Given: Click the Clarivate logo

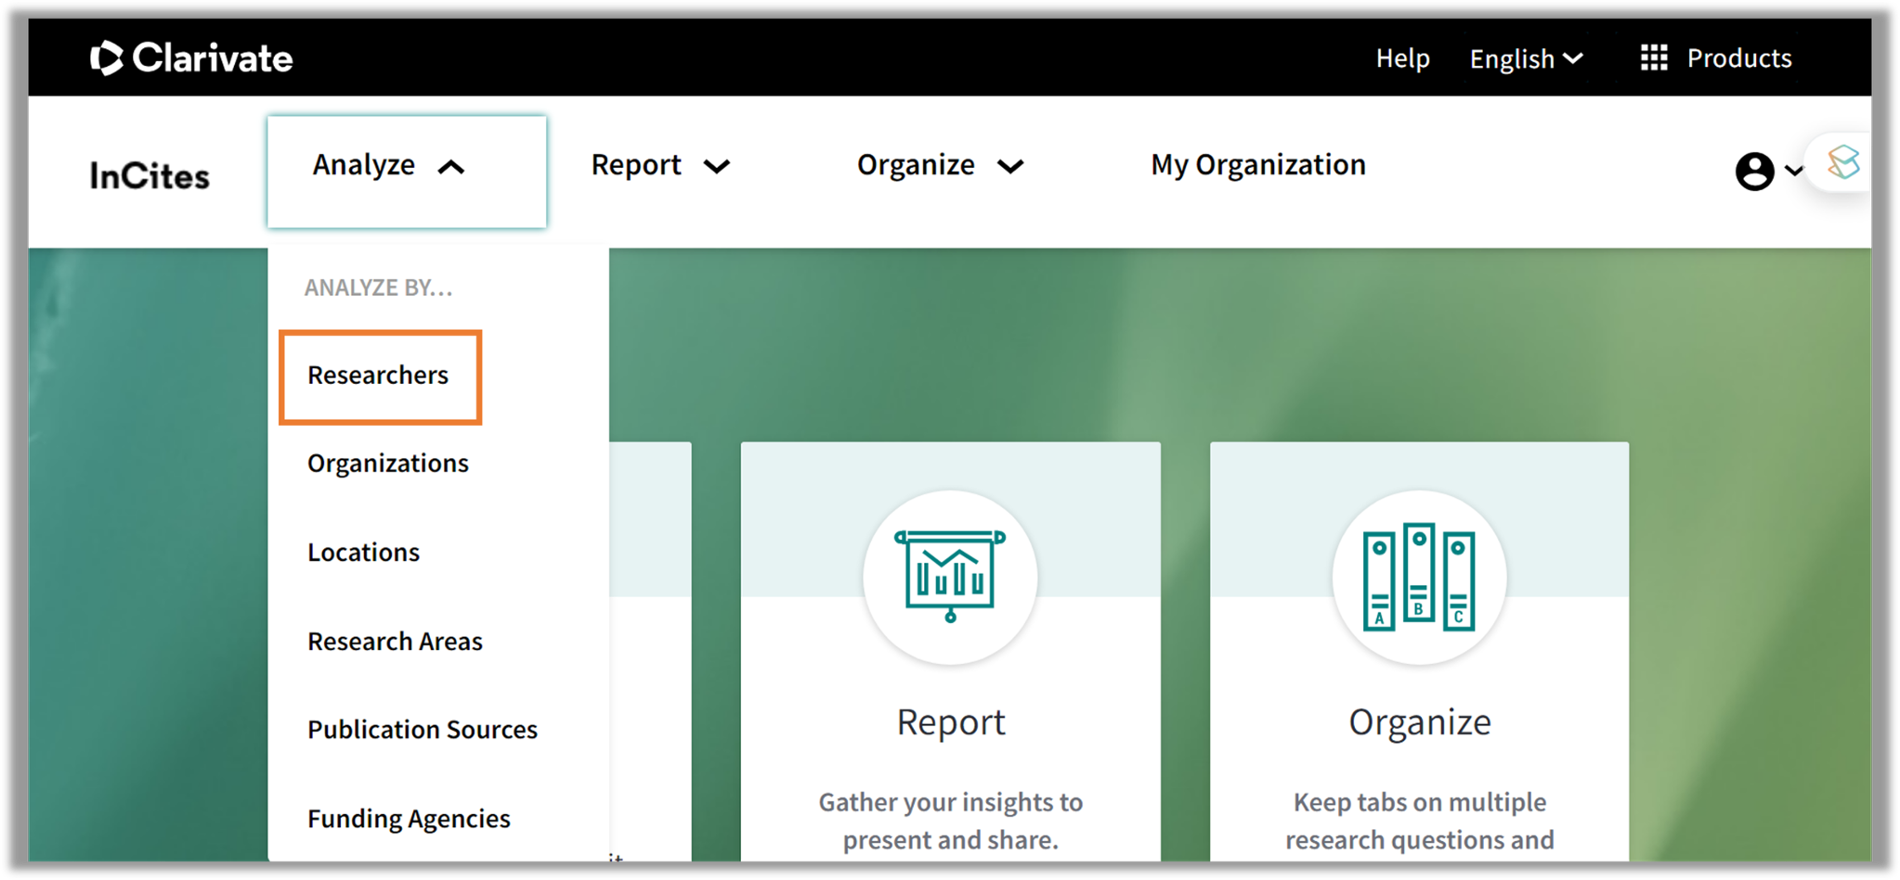Looking at the screenshot, I should coord(191,58).
